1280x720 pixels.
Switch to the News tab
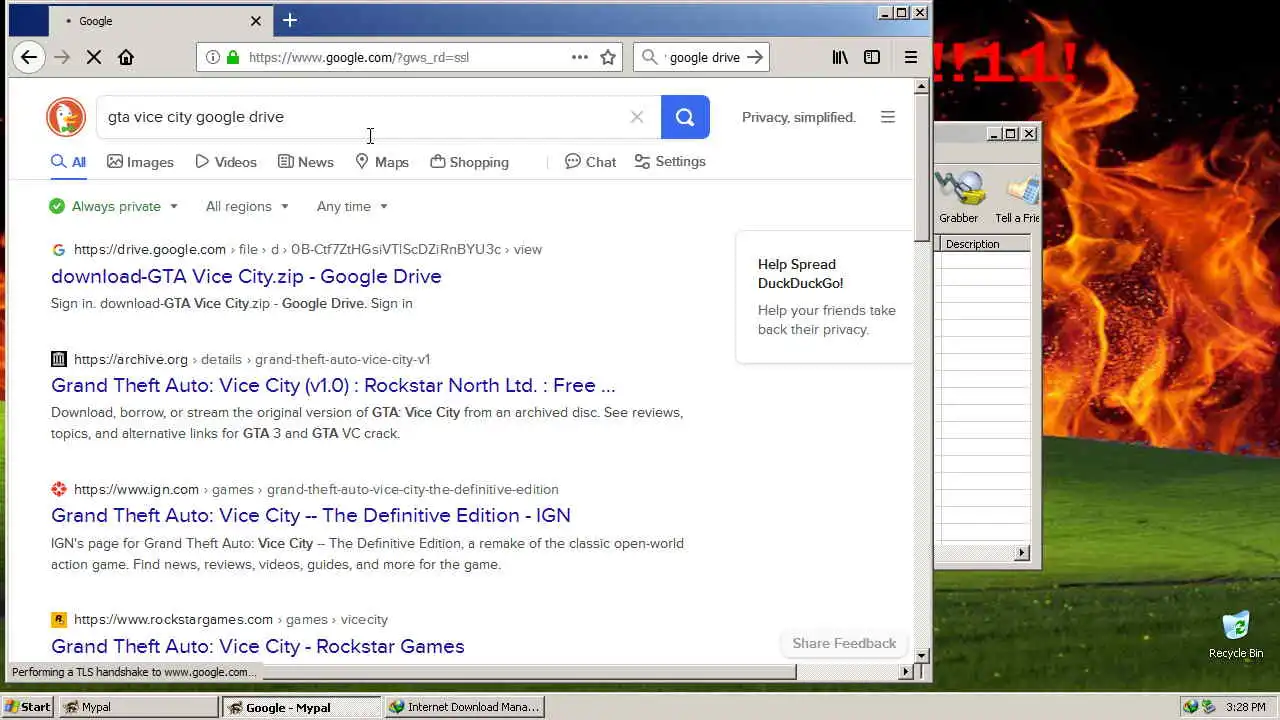tap(306, 162)
